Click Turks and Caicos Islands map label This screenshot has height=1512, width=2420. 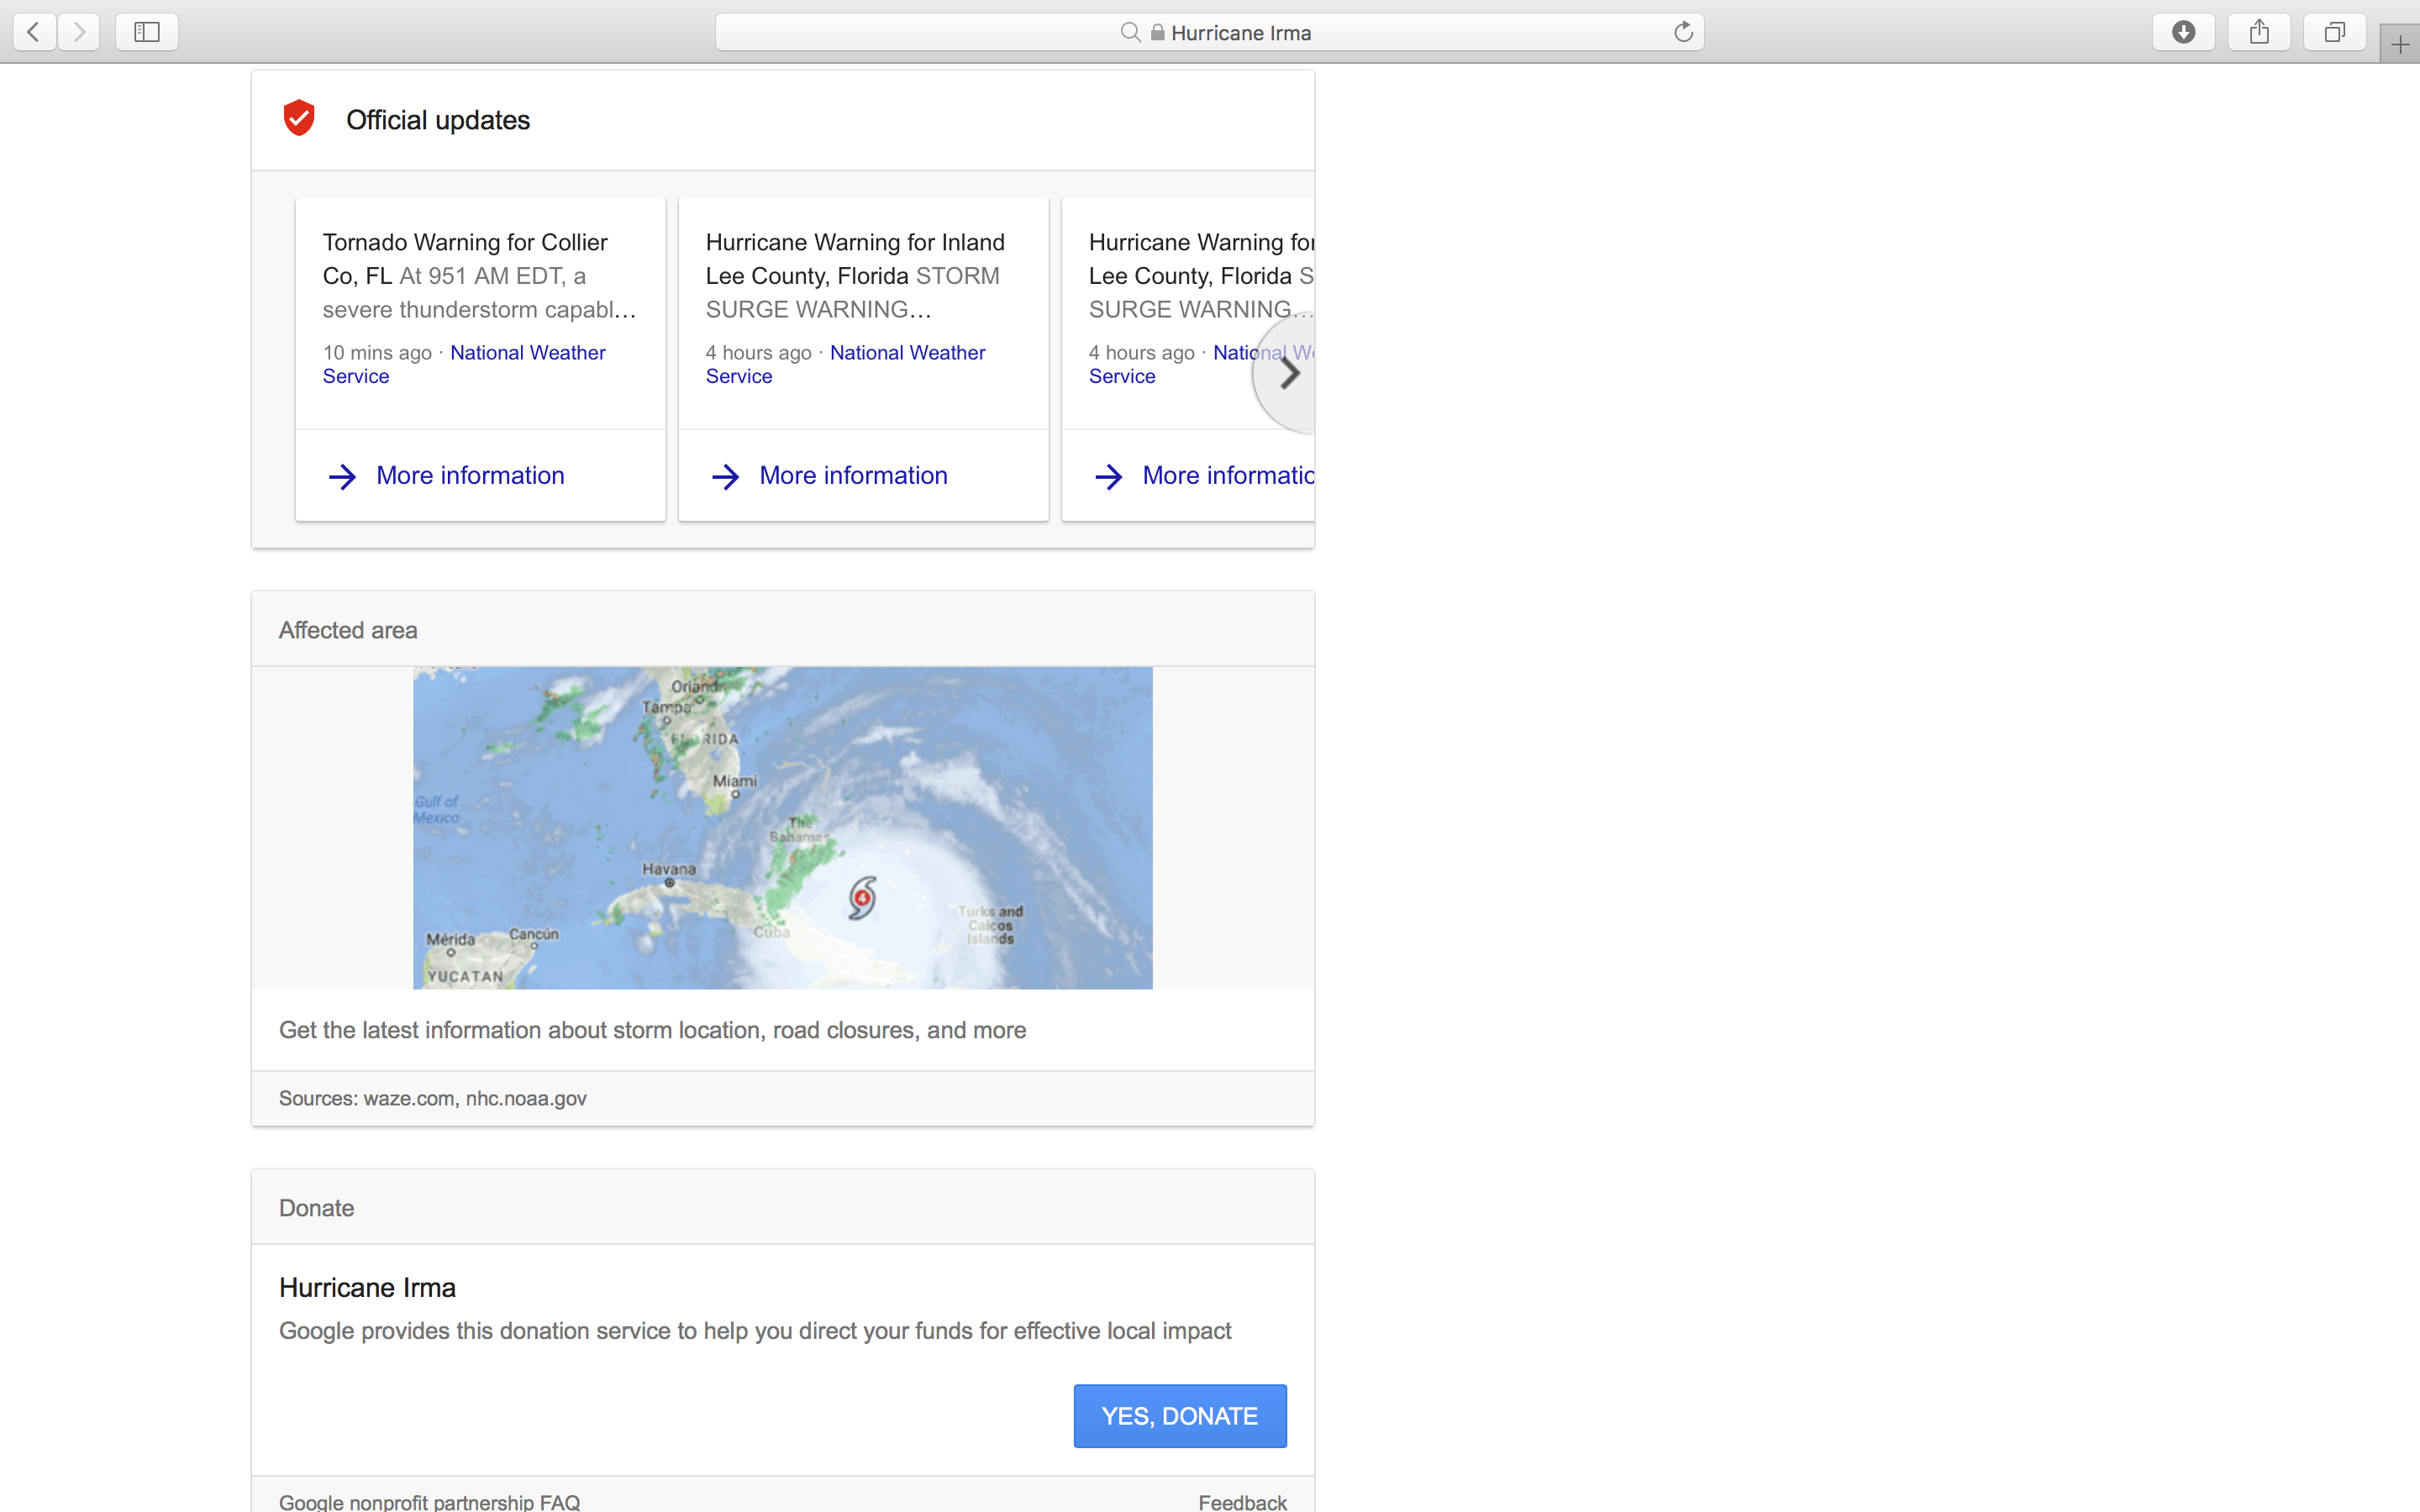click(990, 925)
